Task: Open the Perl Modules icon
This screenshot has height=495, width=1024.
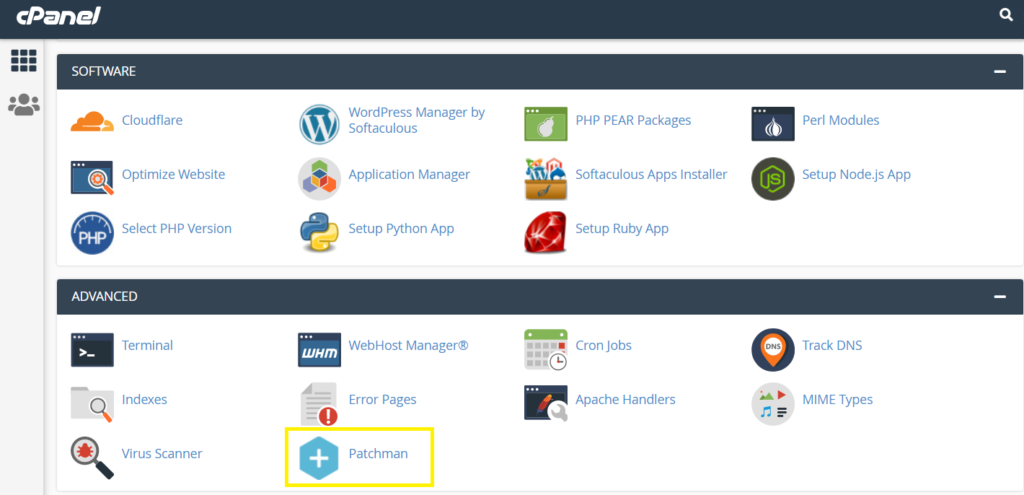Action: [772, 123]
